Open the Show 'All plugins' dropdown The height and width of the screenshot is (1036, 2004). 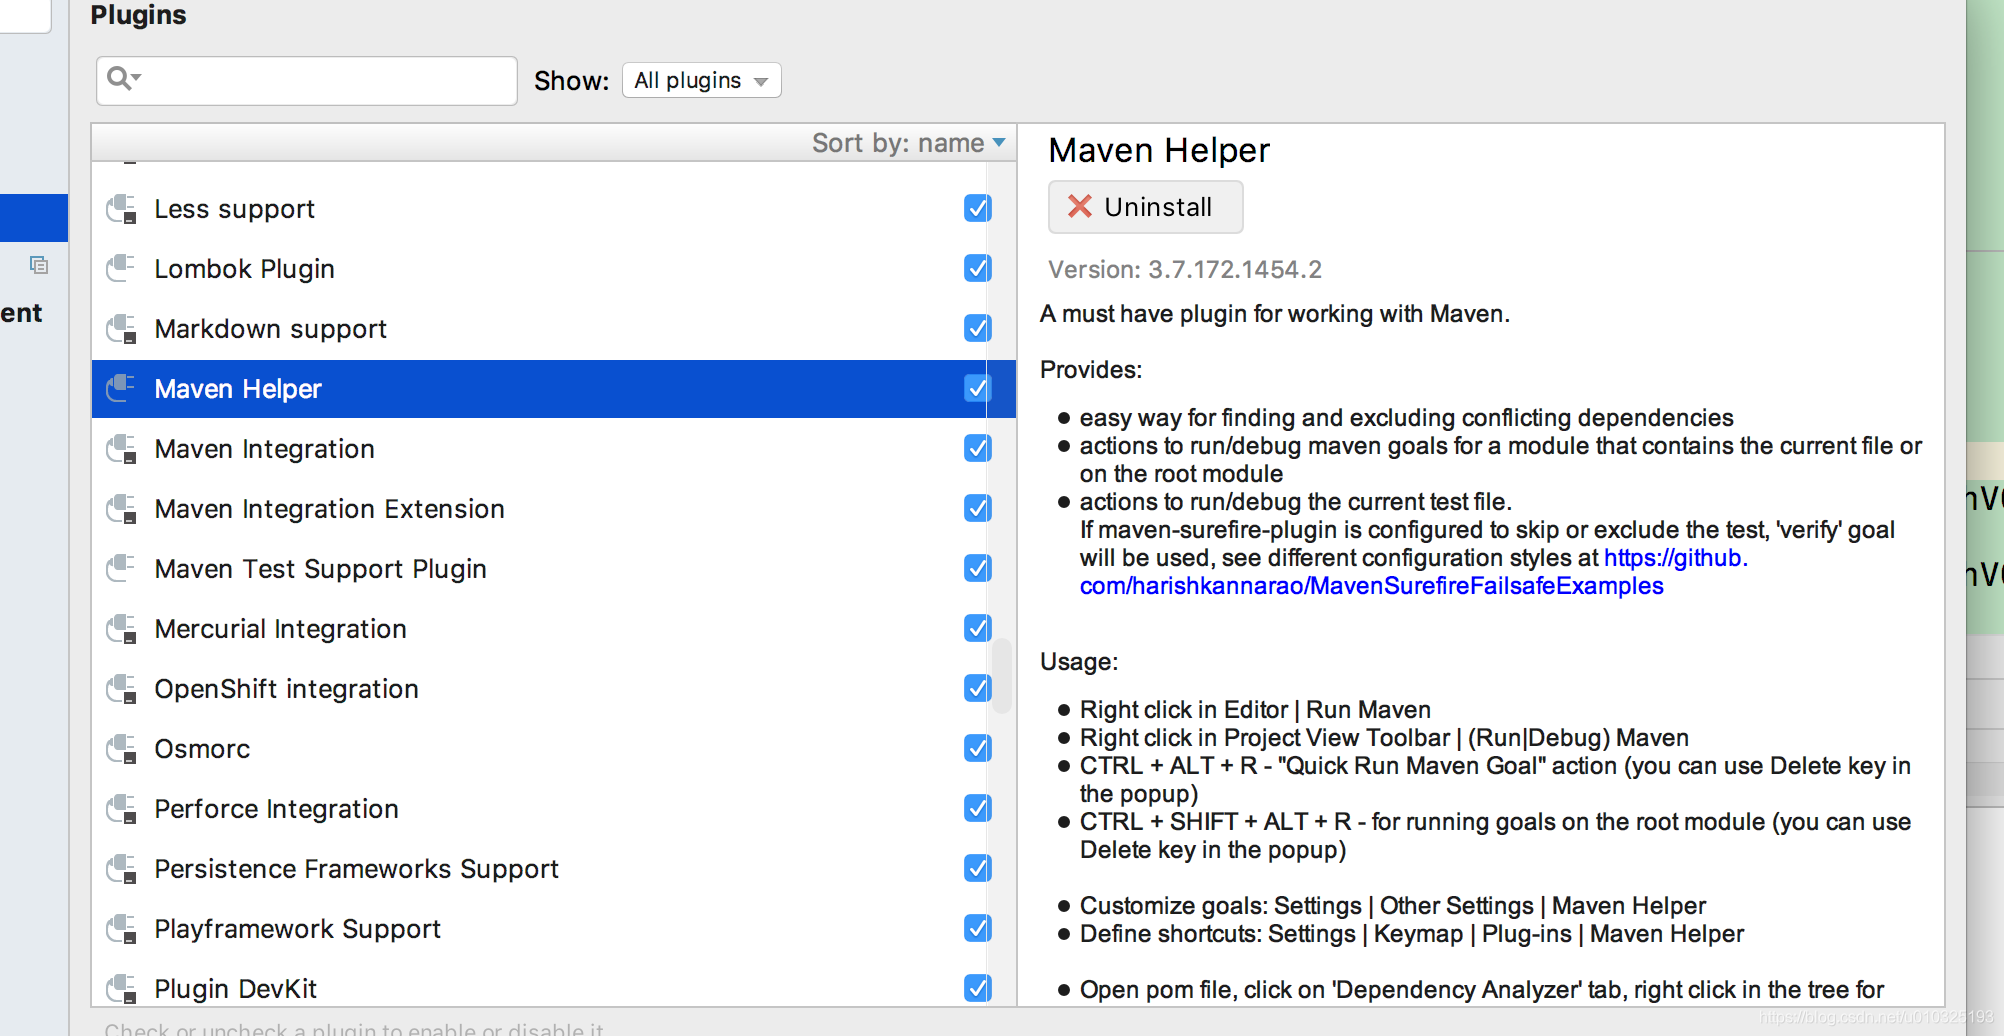(701, 80)
